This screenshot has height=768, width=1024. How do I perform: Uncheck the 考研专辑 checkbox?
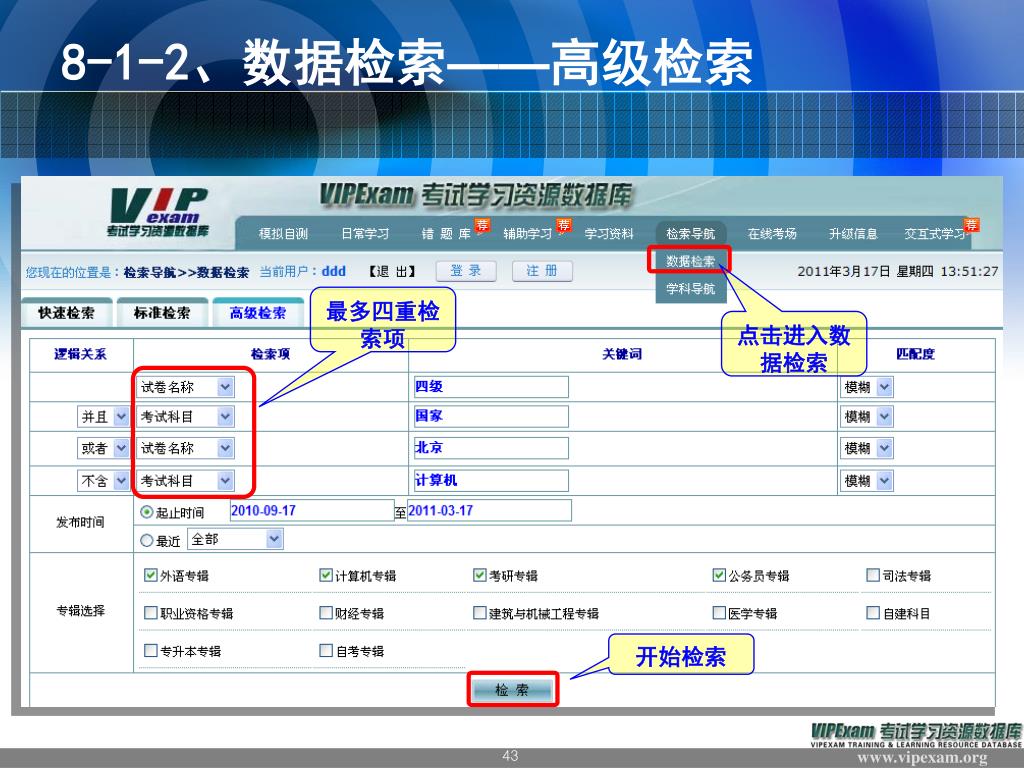click(480, 575)
